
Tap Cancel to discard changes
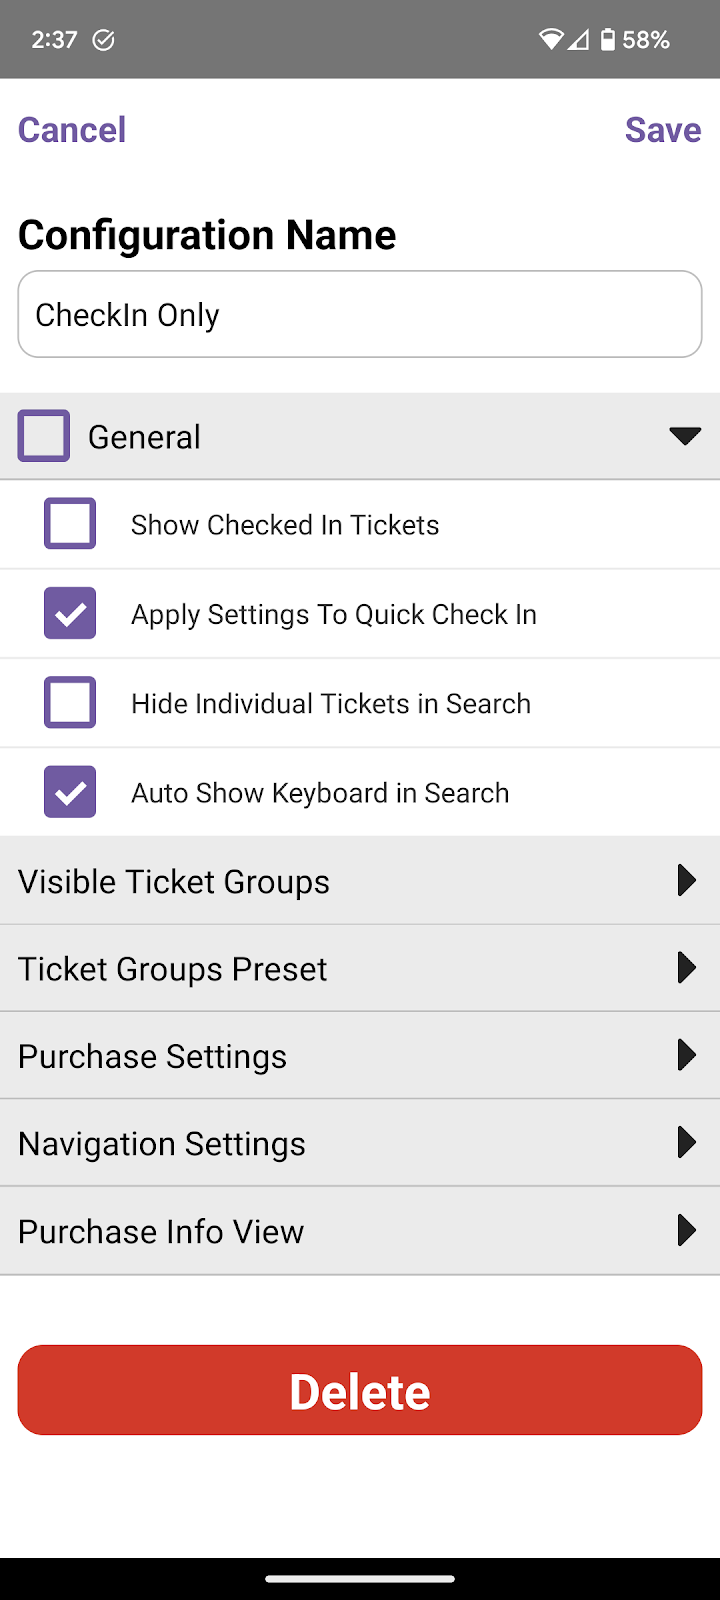click(x=72, y=130)
